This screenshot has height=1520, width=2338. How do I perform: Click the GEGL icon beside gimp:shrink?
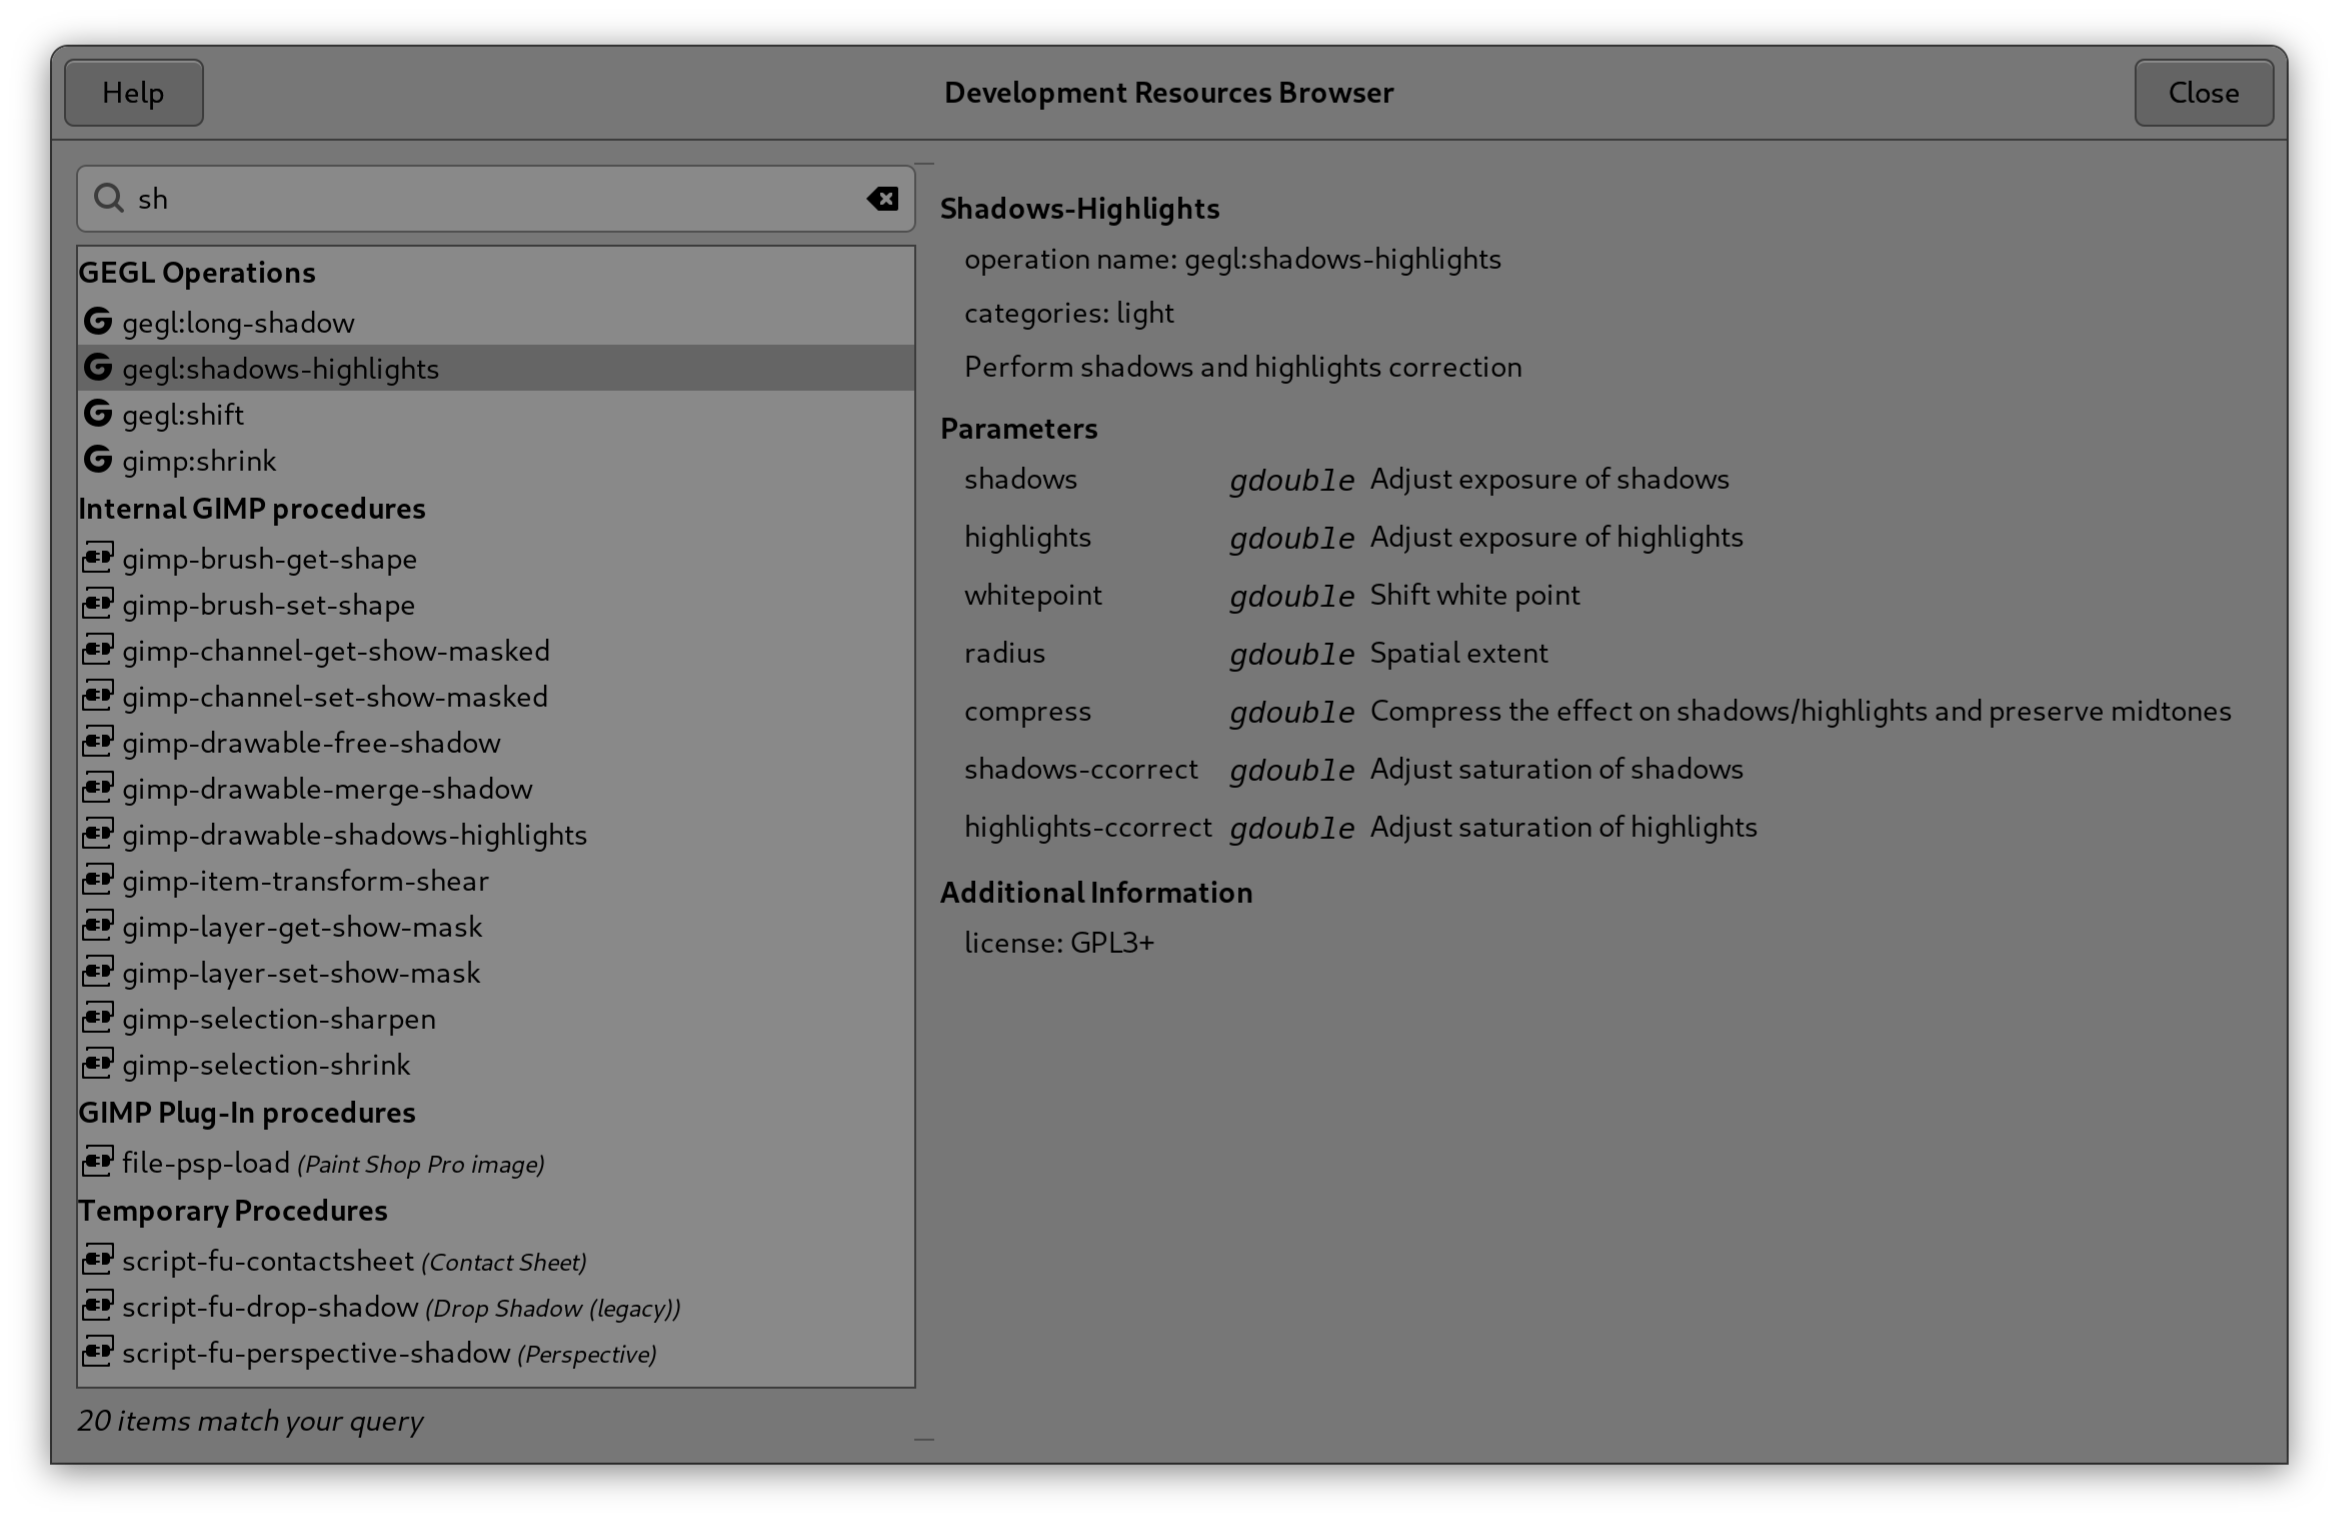(97, 460)
